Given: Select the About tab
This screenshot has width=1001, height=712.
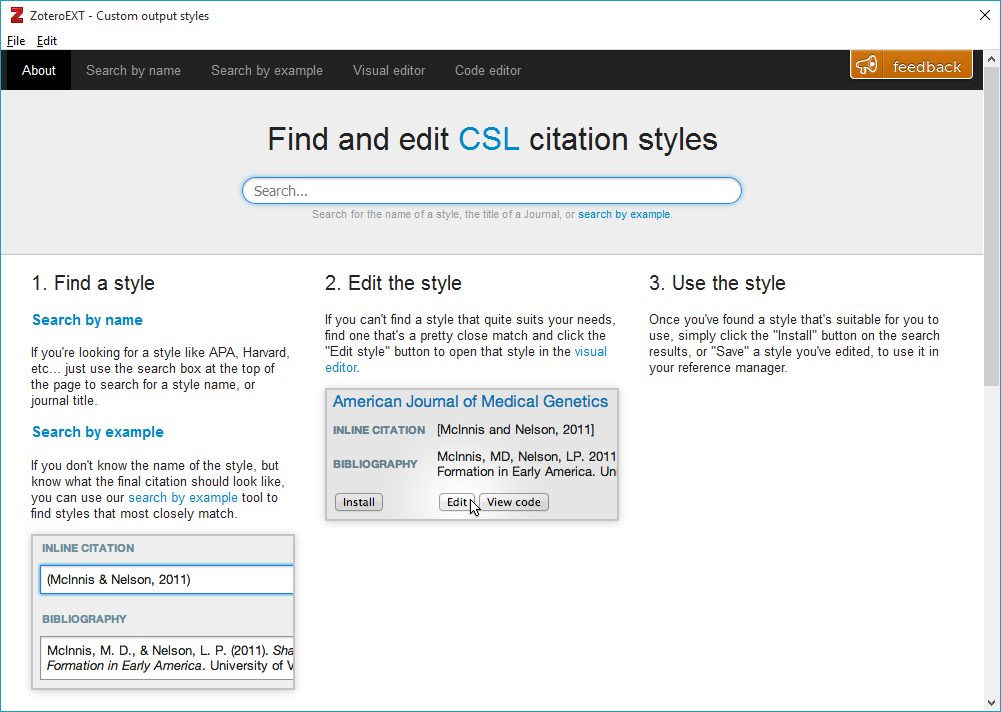Looking at the screenshot, I should coord(38,70).
